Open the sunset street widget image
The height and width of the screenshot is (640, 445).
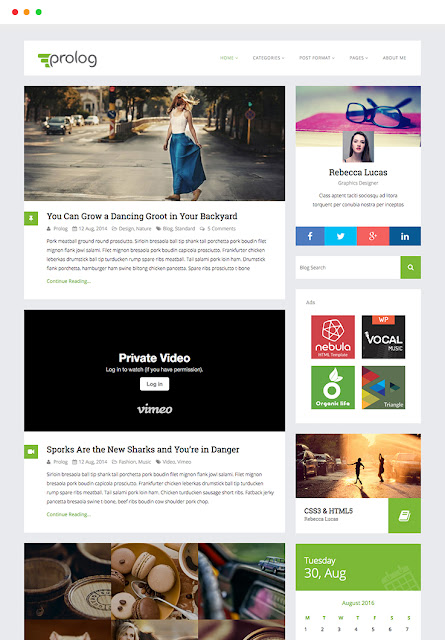(358, 466)
